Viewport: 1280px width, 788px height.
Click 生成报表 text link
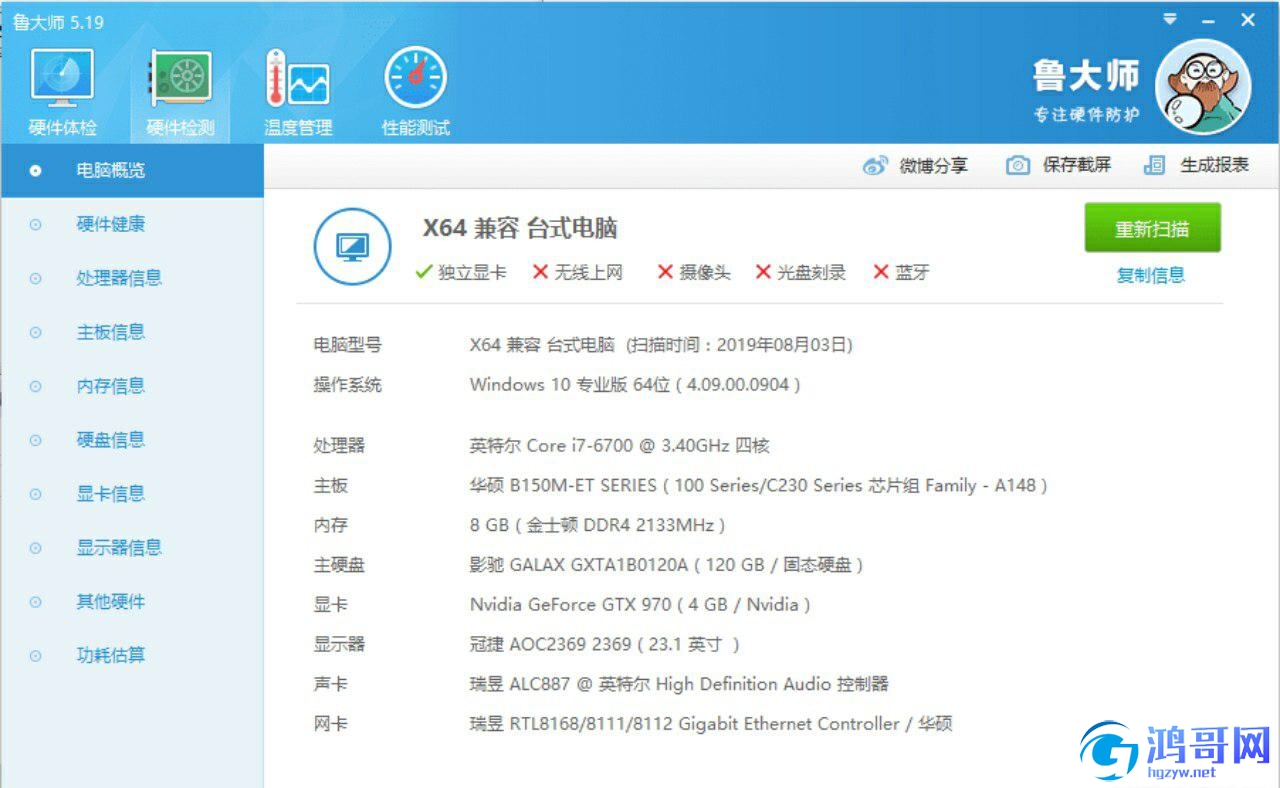[x=1215, y=166]
